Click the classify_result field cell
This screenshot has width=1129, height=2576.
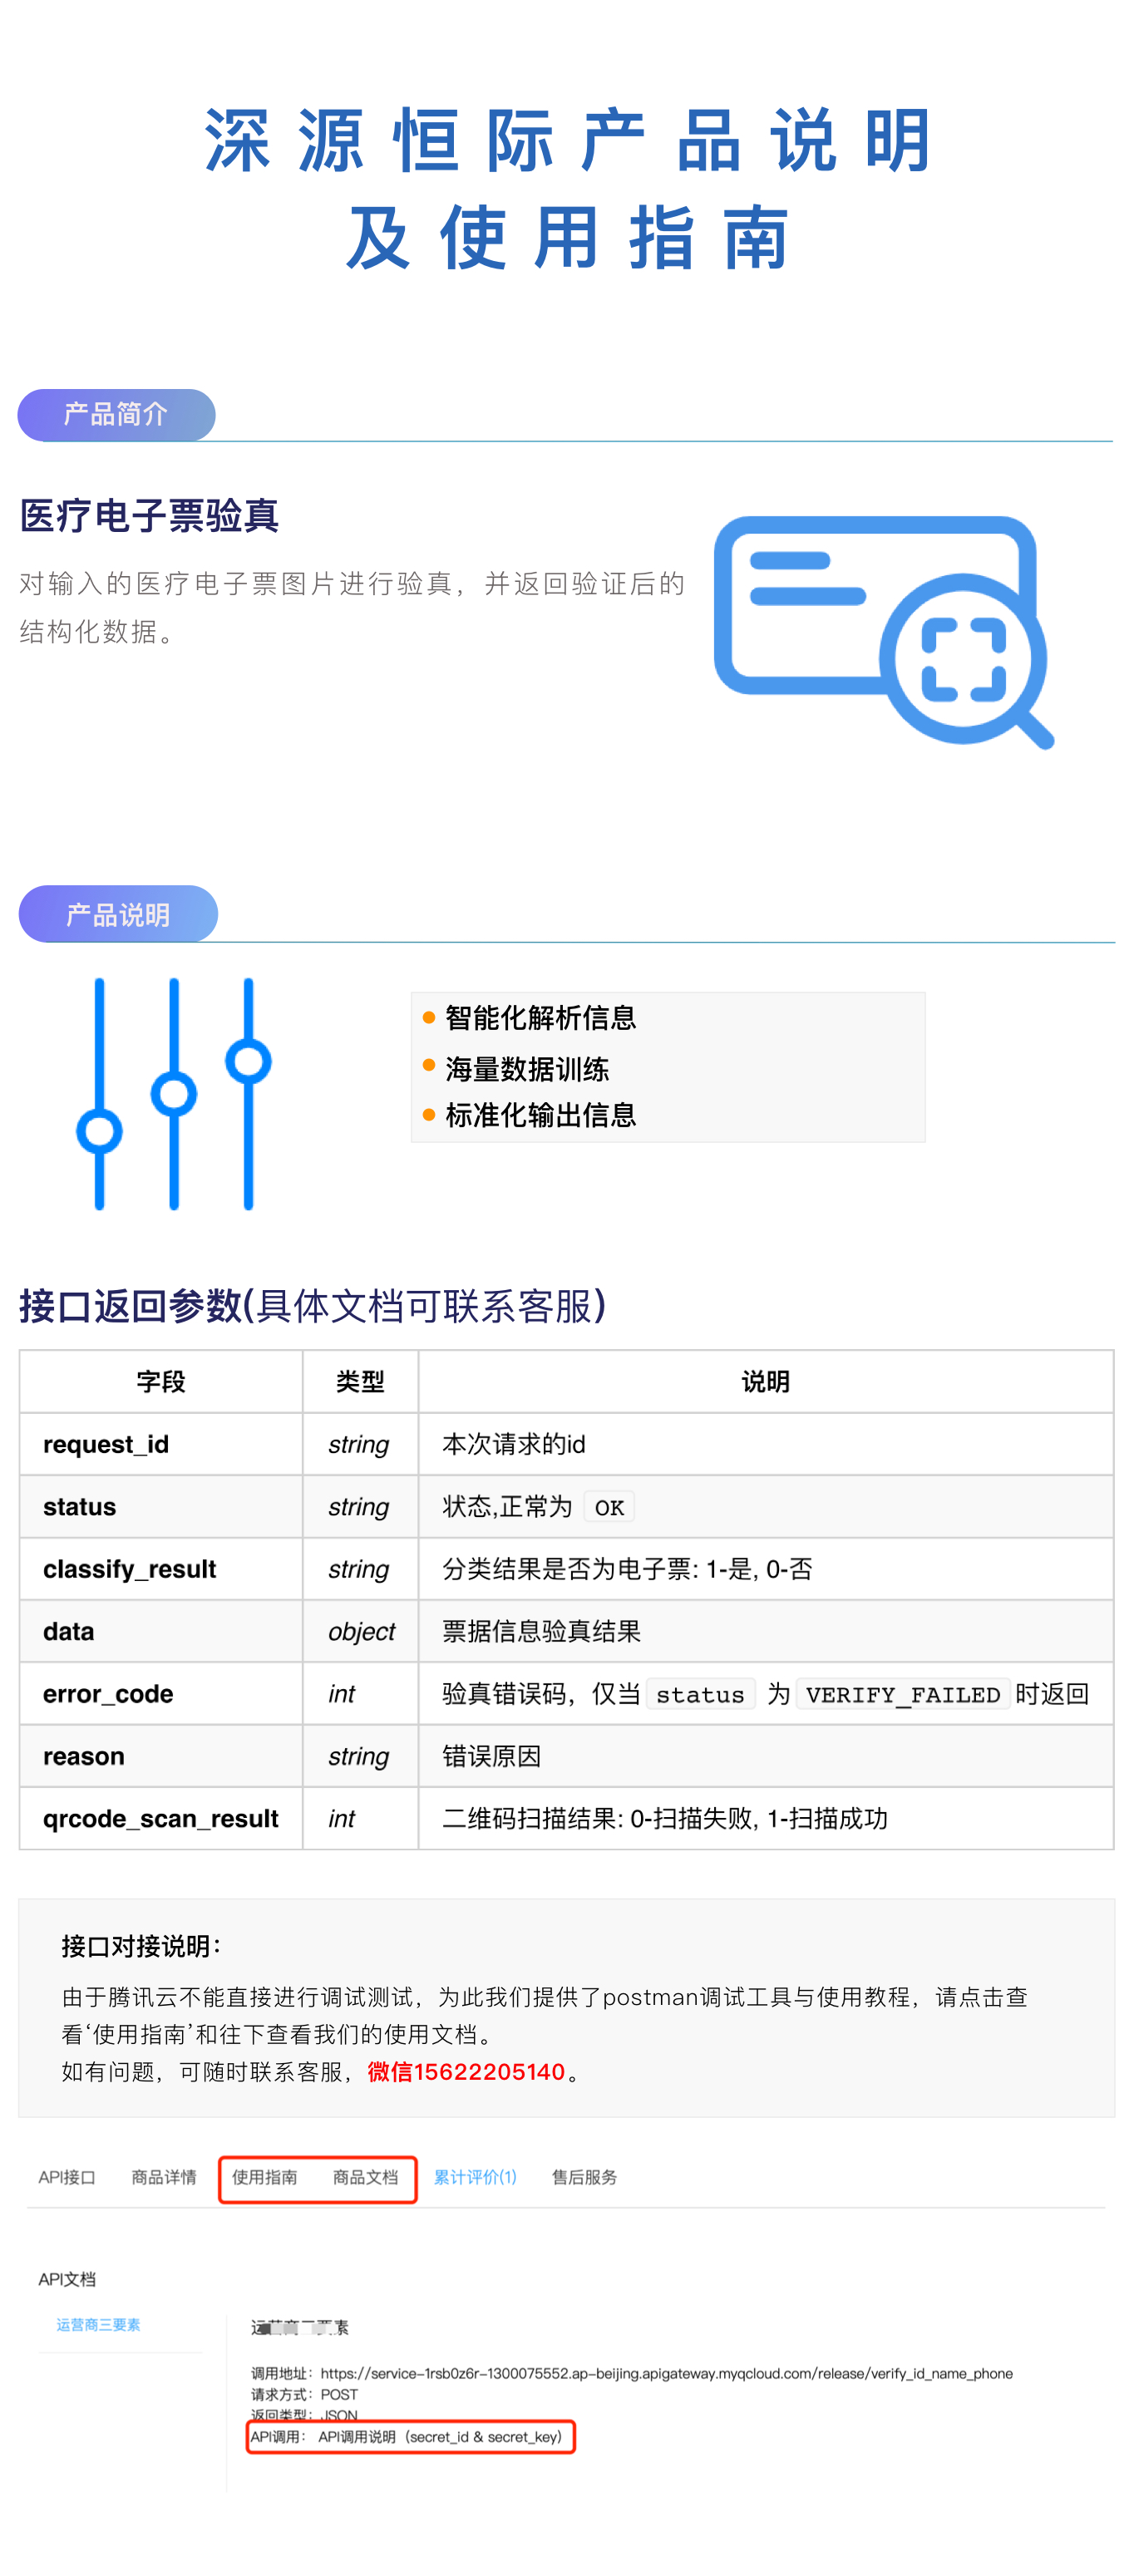(x=161, y=1569)
